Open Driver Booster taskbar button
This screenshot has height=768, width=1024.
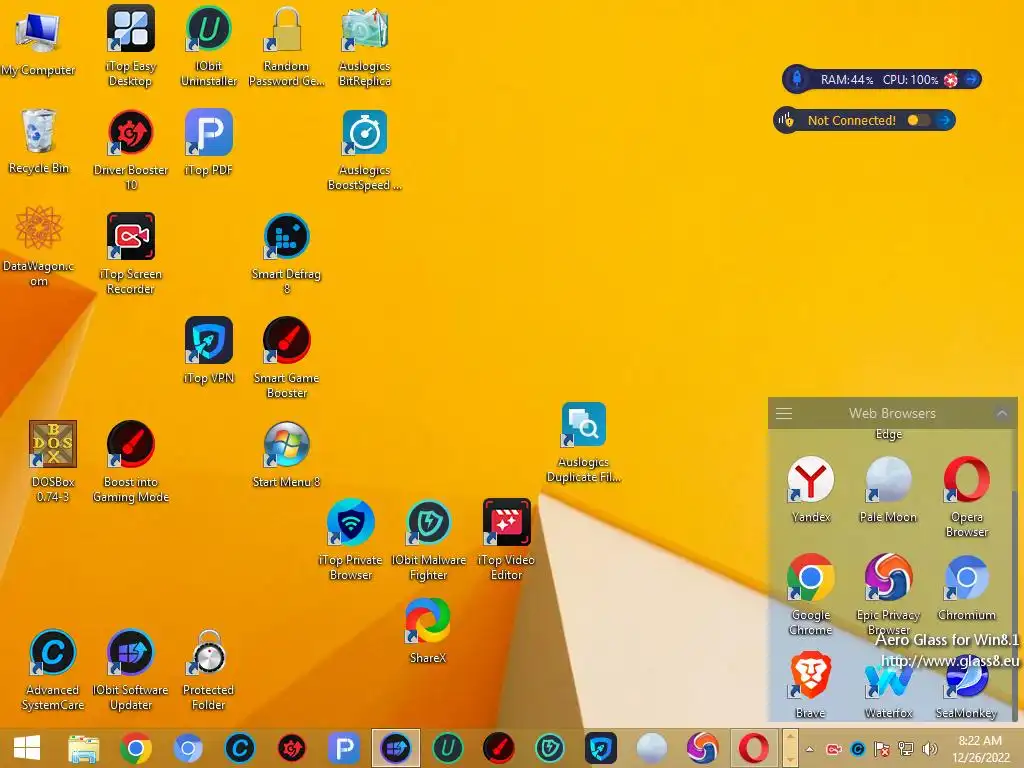pyautogui.click(x=291, y=748)
